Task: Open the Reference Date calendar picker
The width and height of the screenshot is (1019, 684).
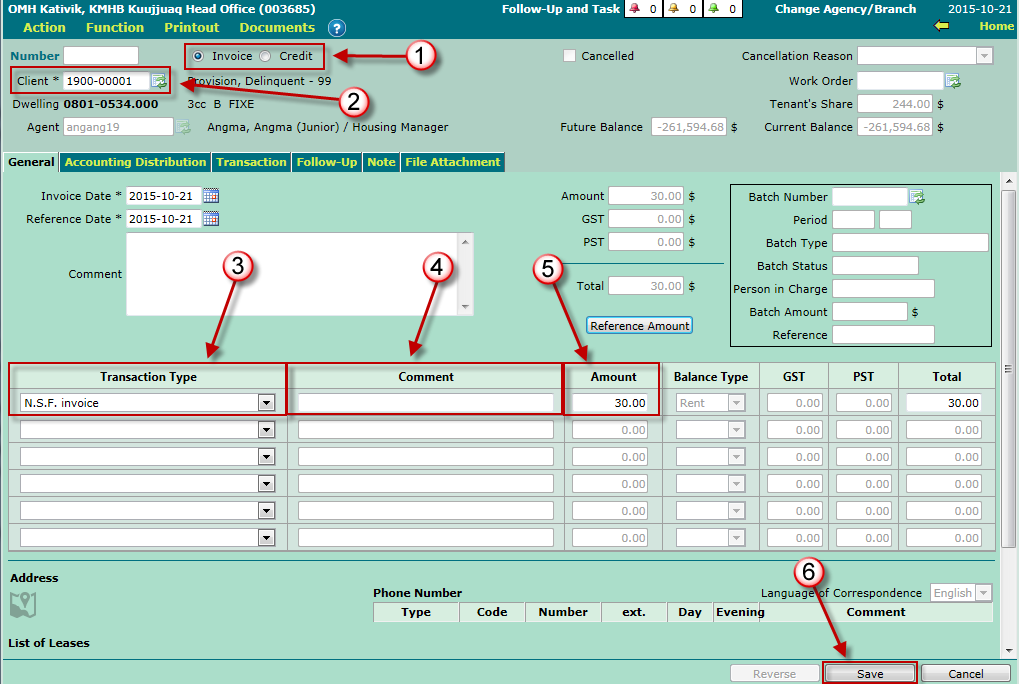Action: click(x=210, y=219)
